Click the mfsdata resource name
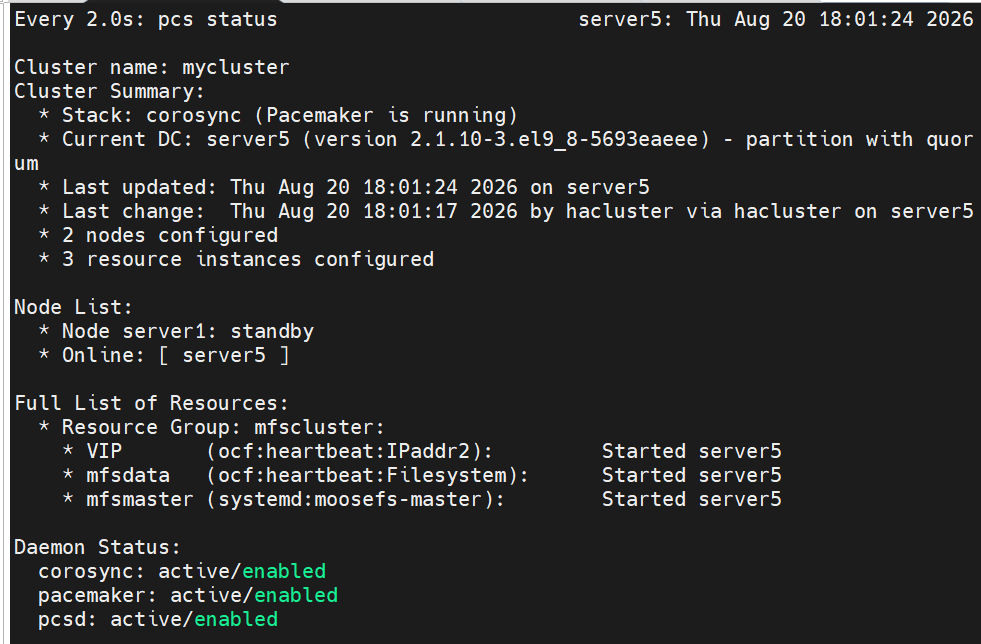Screen dimensions: 981x644 pyautogui.click(x=128, y=476)
